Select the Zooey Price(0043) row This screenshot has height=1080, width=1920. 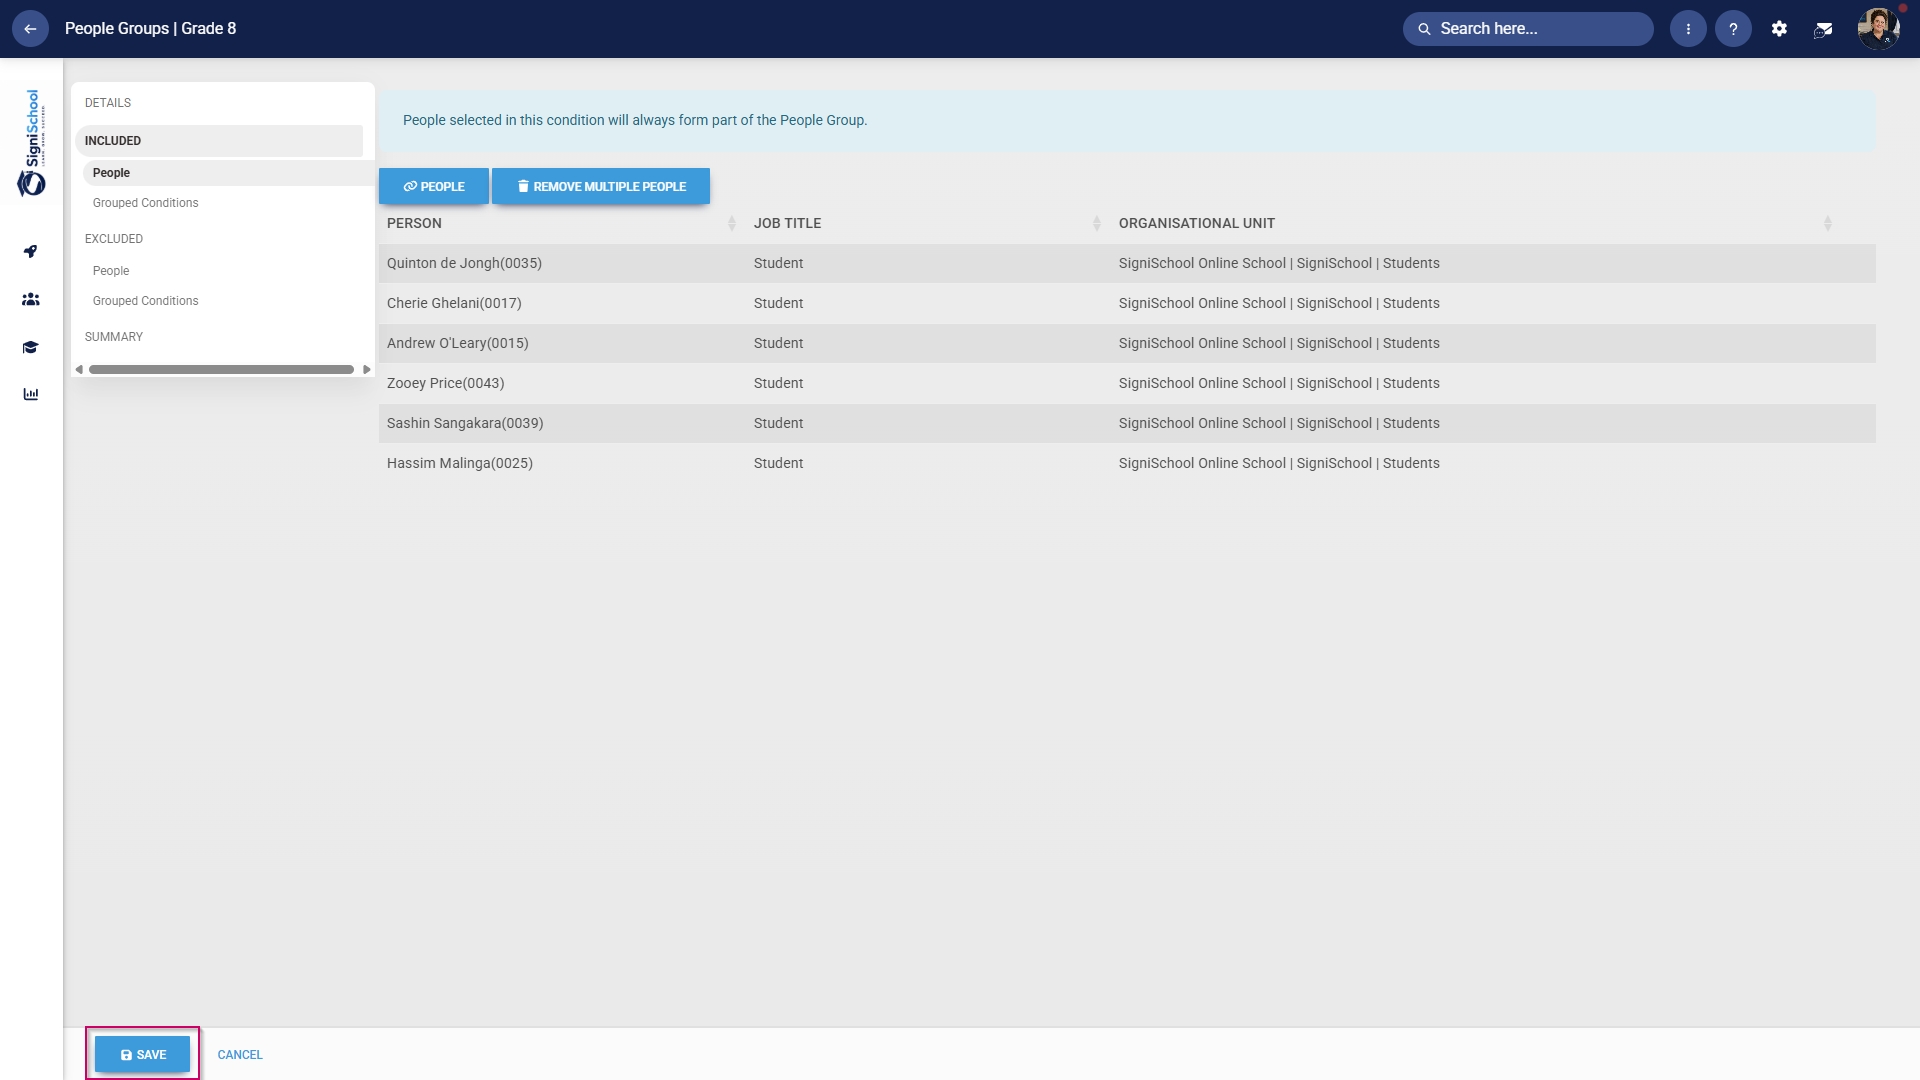click(1127, 383)
